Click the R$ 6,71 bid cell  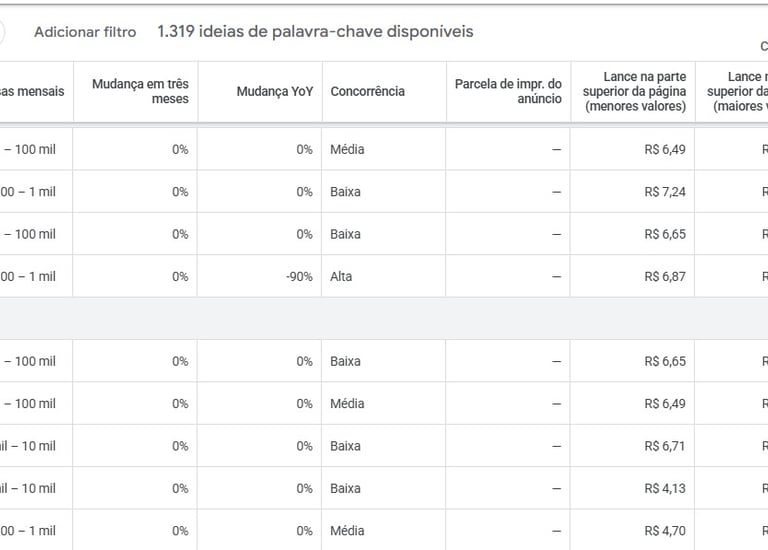click(x=665, y=446)
